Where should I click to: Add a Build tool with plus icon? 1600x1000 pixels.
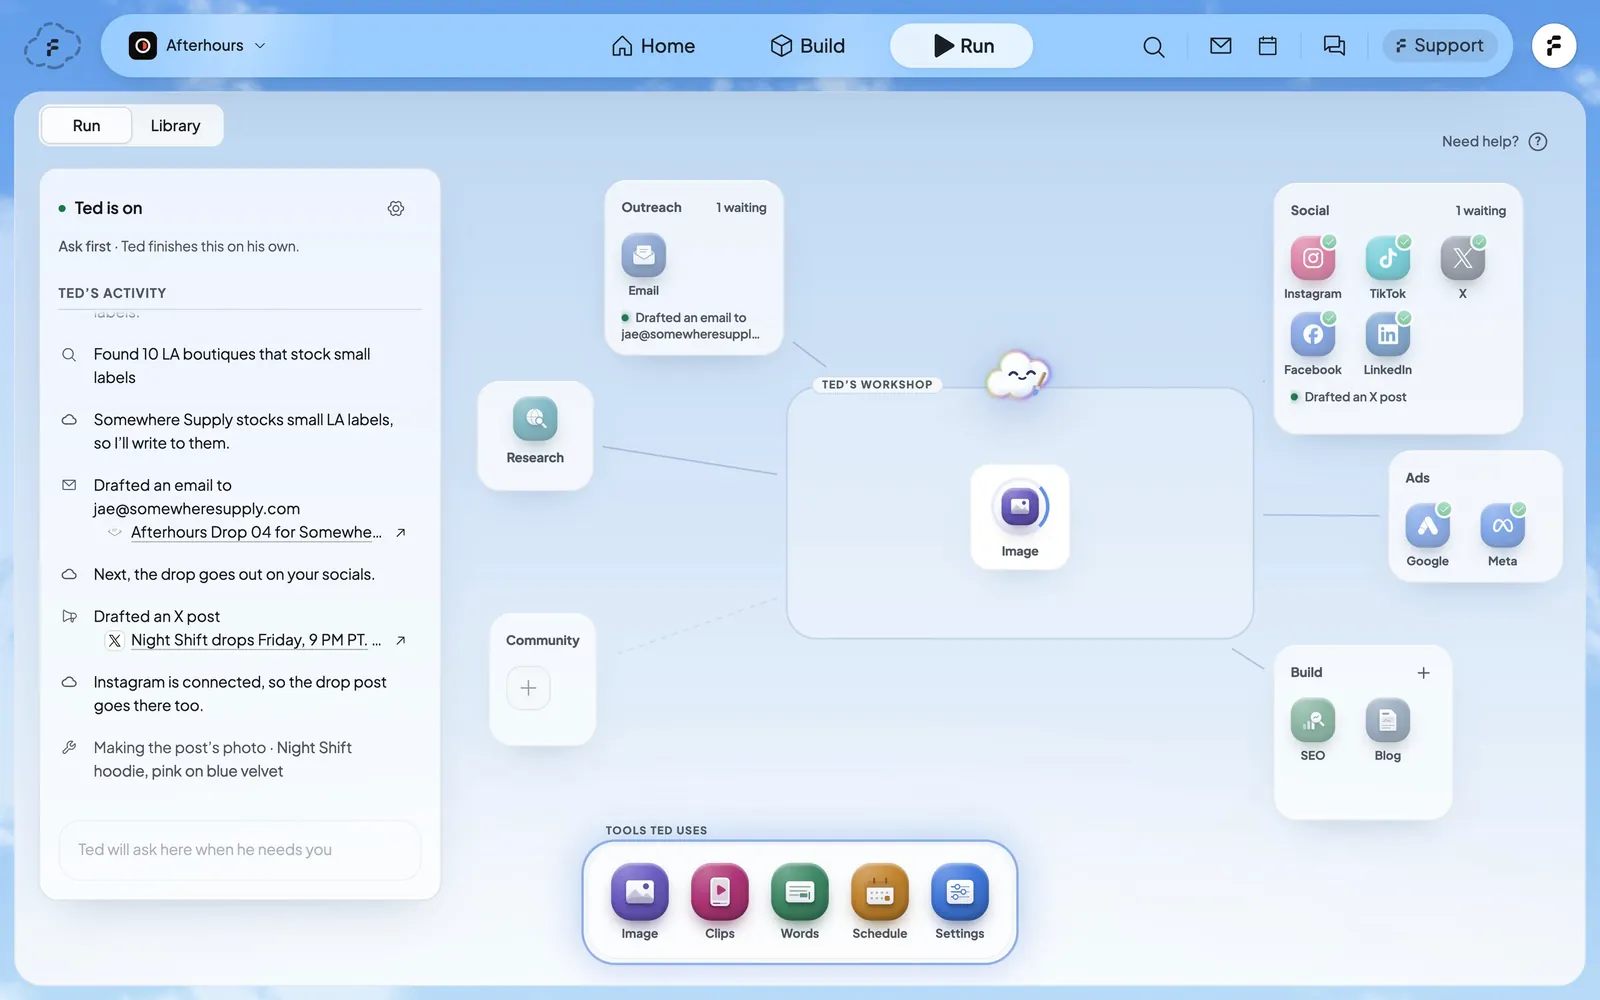pyautogui.click(x=1423, y=673)
